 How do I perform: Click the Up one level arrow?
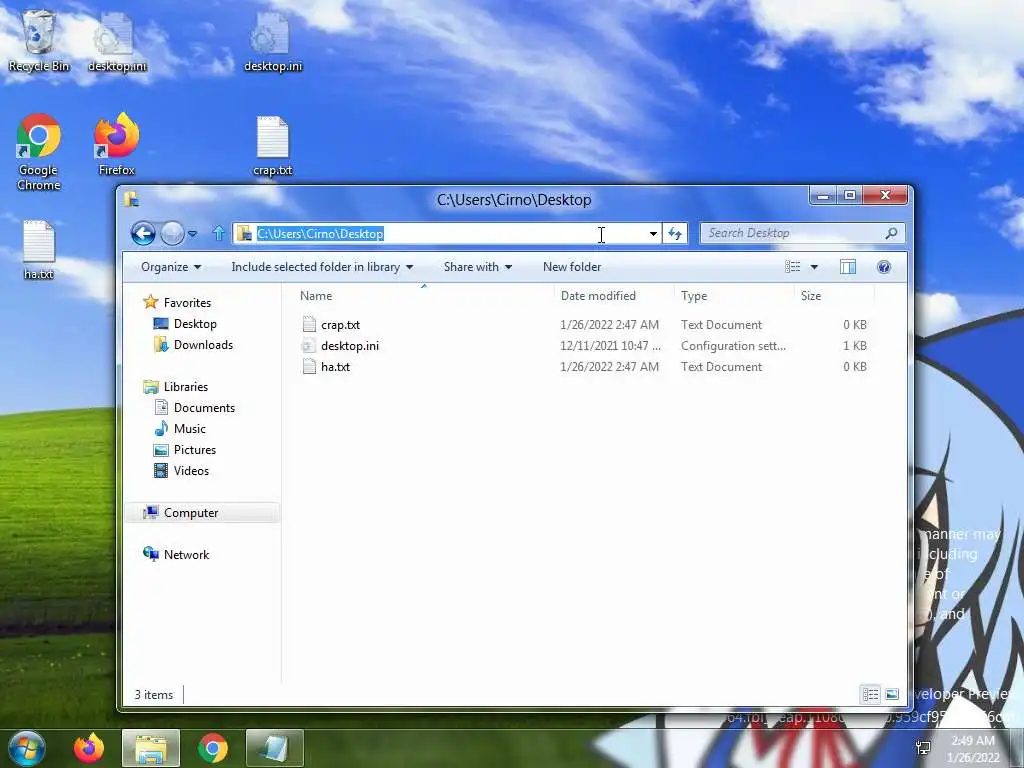tap(219, 233)
